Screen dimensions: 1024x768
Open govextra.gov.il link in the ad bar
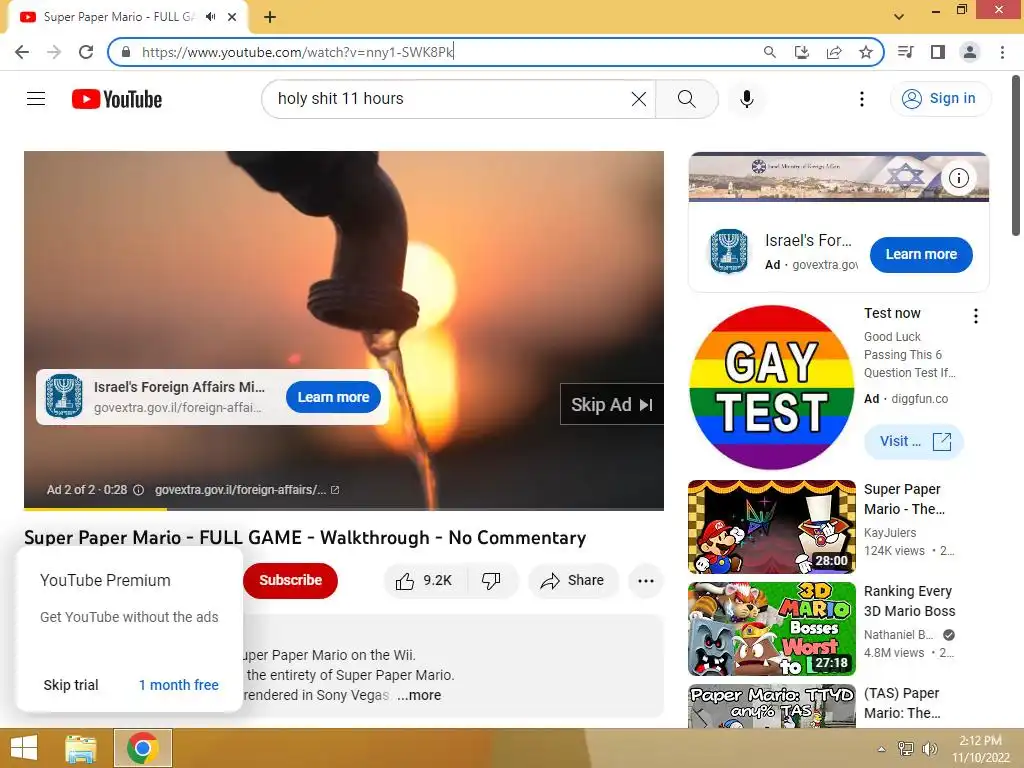point(247,490)
